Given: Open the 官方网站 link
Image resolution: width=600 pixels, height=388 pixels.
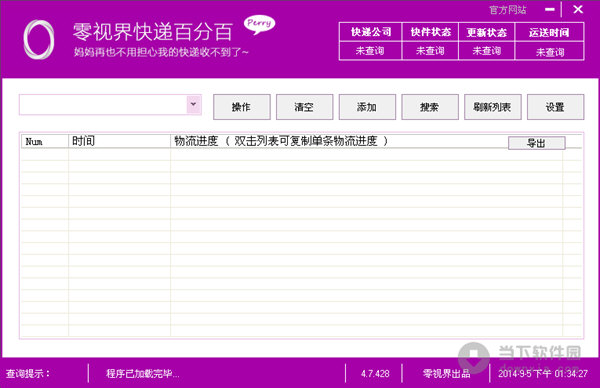Looking at the screenshot, I should (x=508, y=10).
